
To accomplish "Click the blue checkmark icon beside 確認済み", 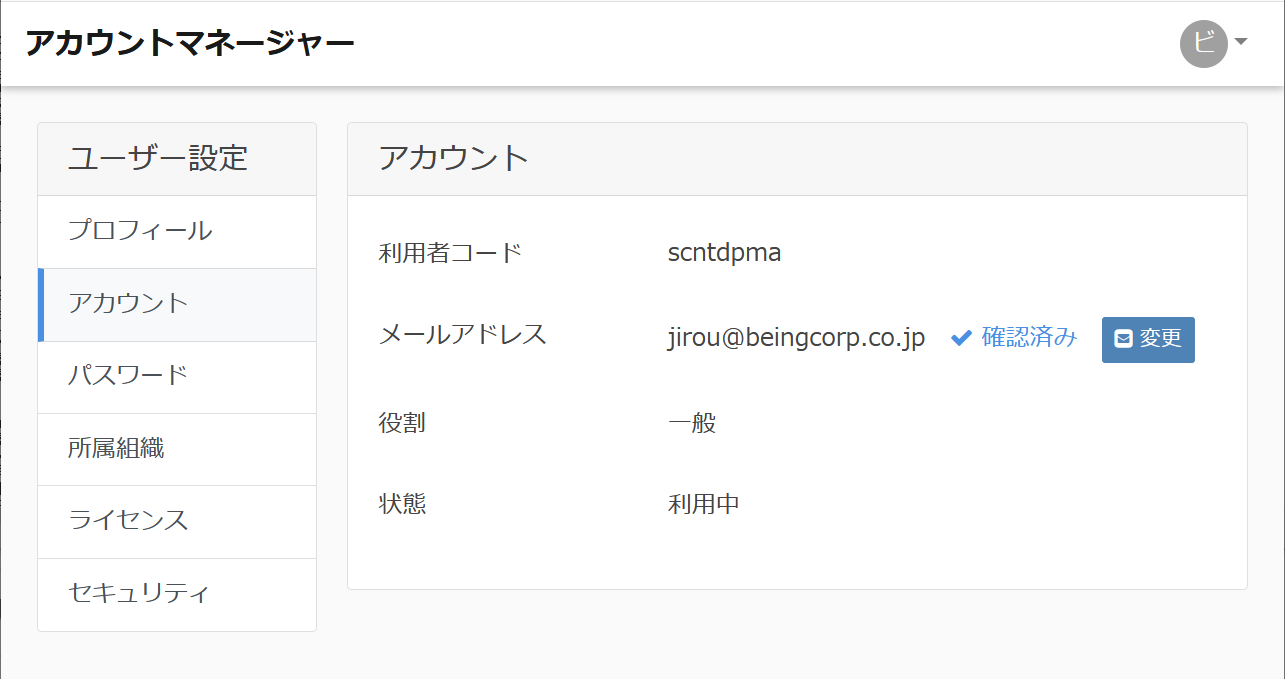I will [x=961, y=338].
